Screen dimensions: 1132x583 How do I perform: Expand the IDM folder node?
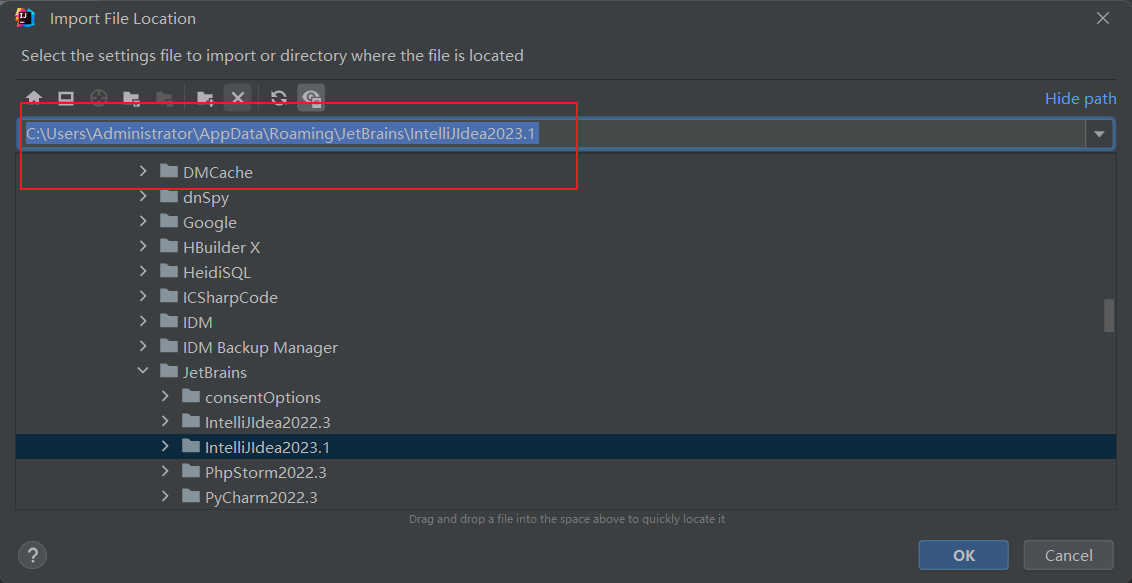143,322
